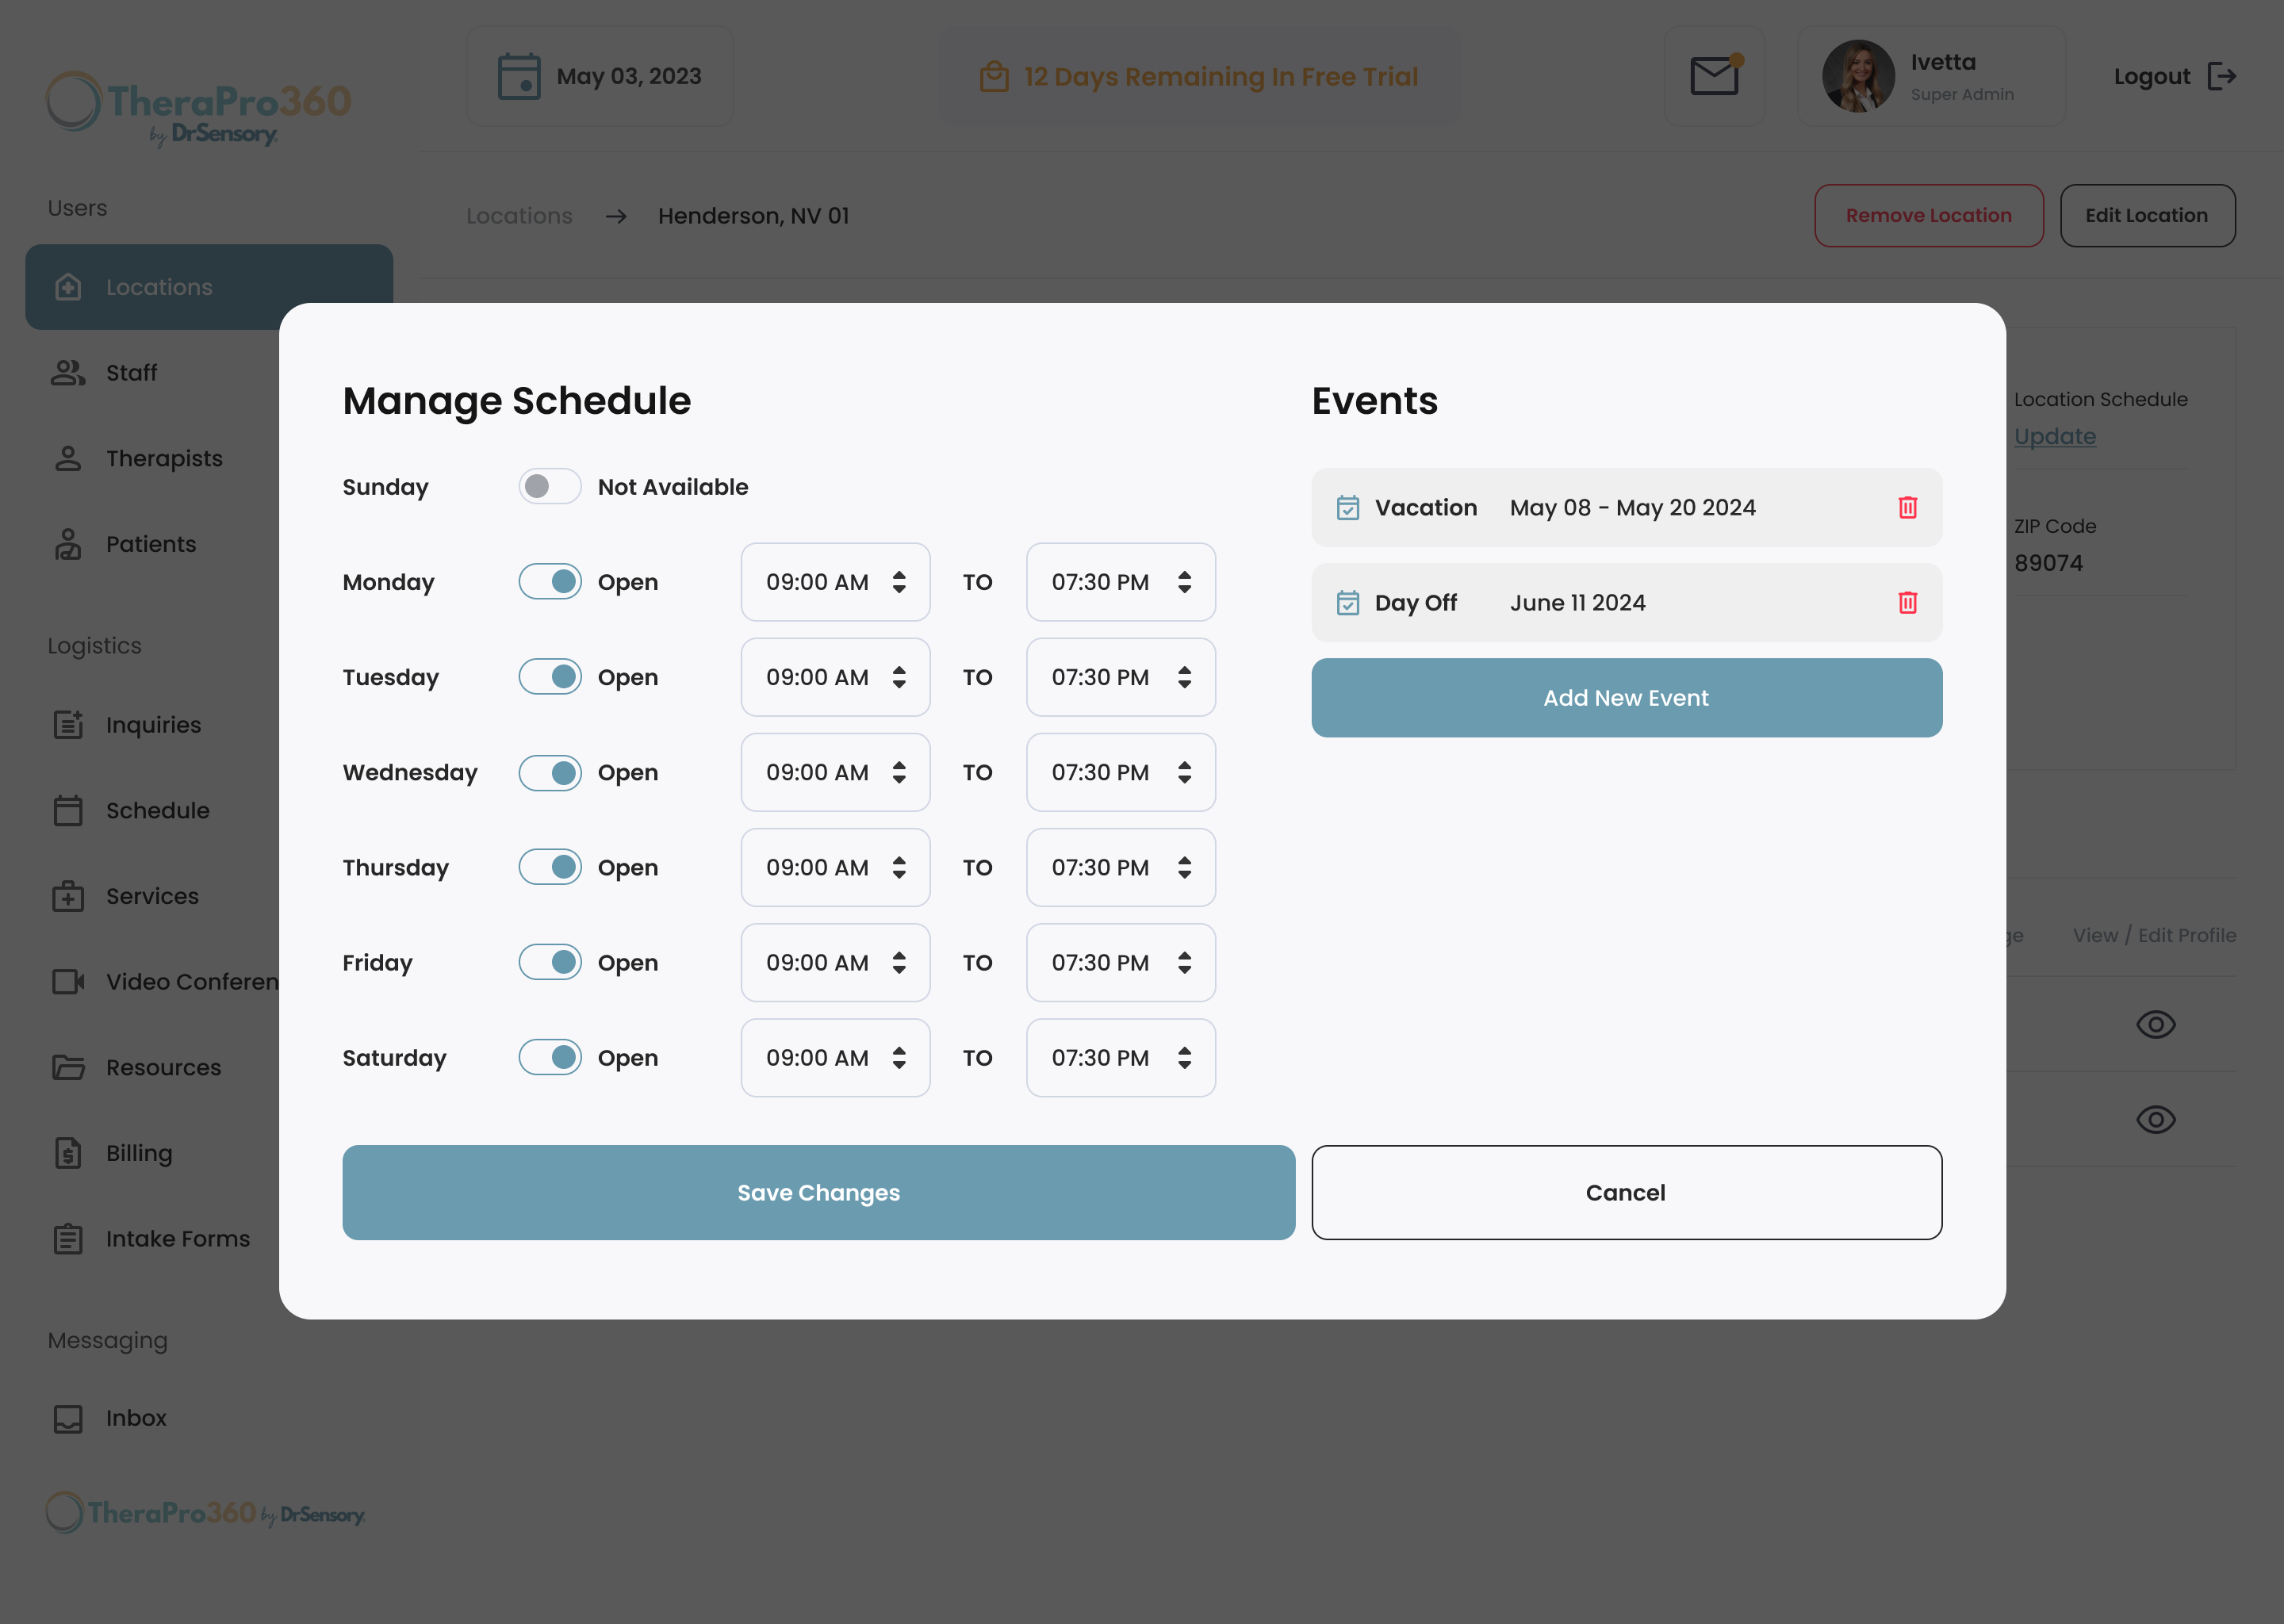Click the Patients icon in sidebar
The image size is (2284, 1624).
[68, 544]
